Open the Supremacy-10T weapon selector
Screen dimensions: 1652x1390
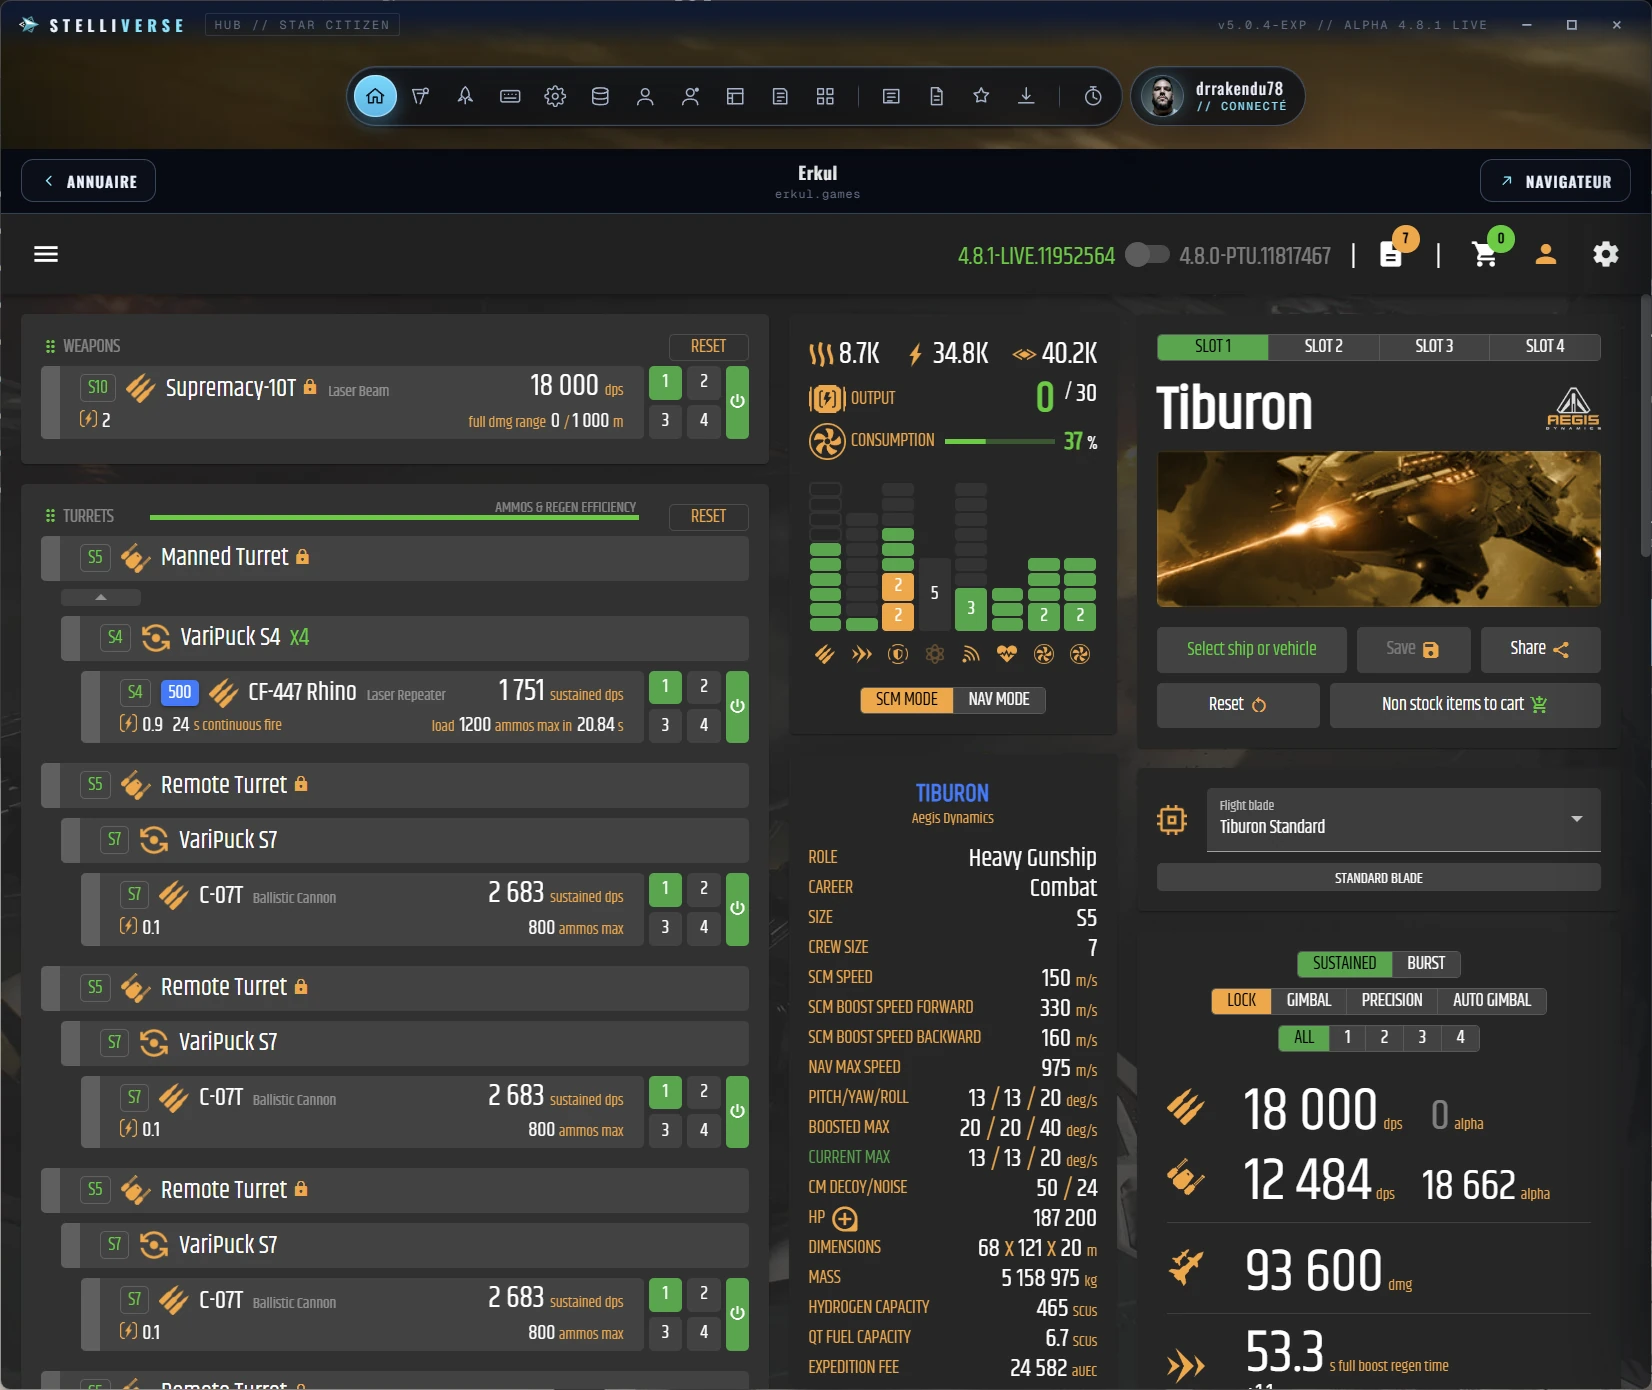(x=342, y=402)
